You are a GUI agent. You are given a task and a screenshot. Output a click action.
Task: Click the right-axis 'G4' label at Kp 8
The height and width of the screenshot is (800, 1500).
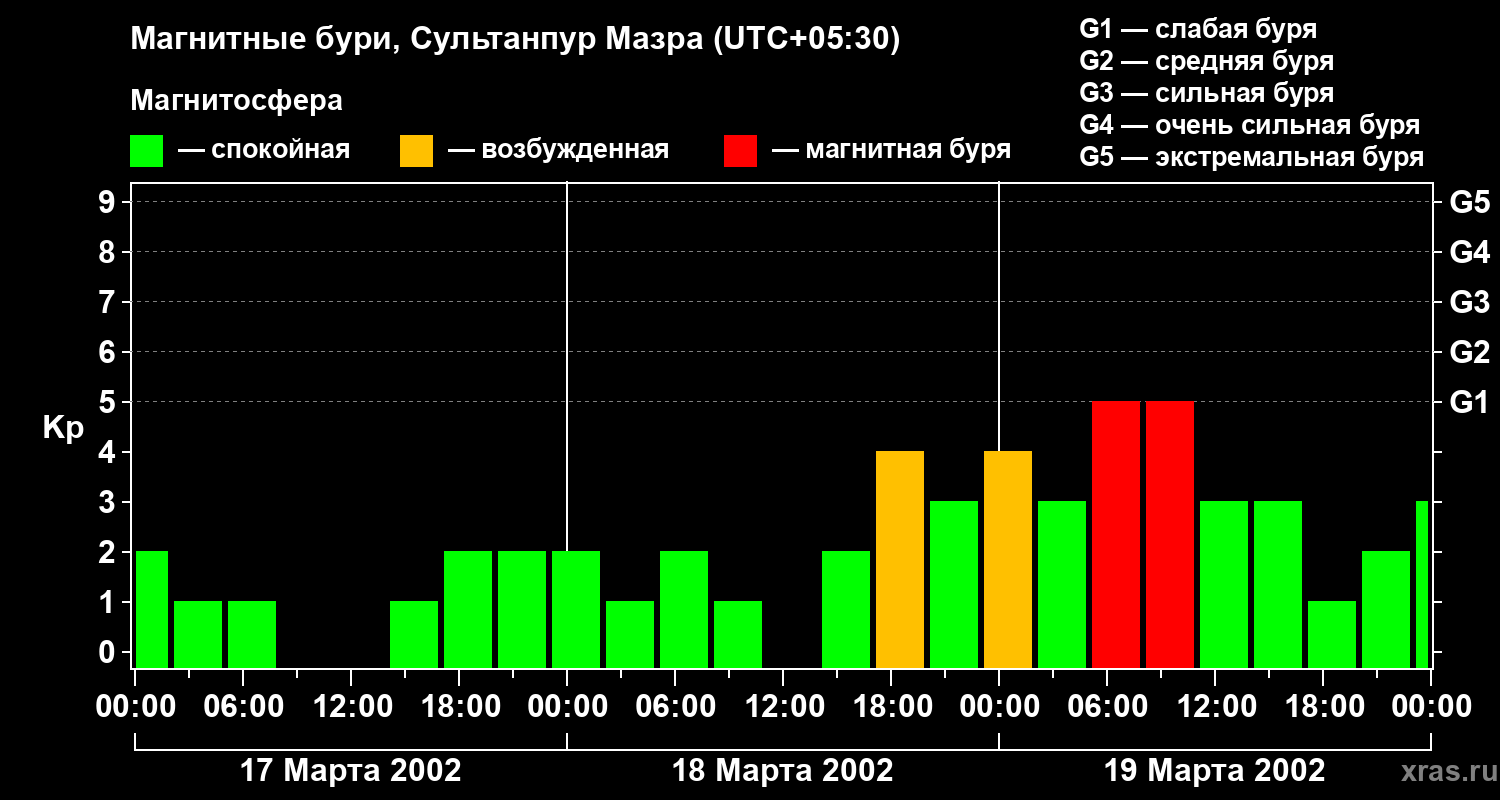pyautogui.click(x=1469, y=252)
